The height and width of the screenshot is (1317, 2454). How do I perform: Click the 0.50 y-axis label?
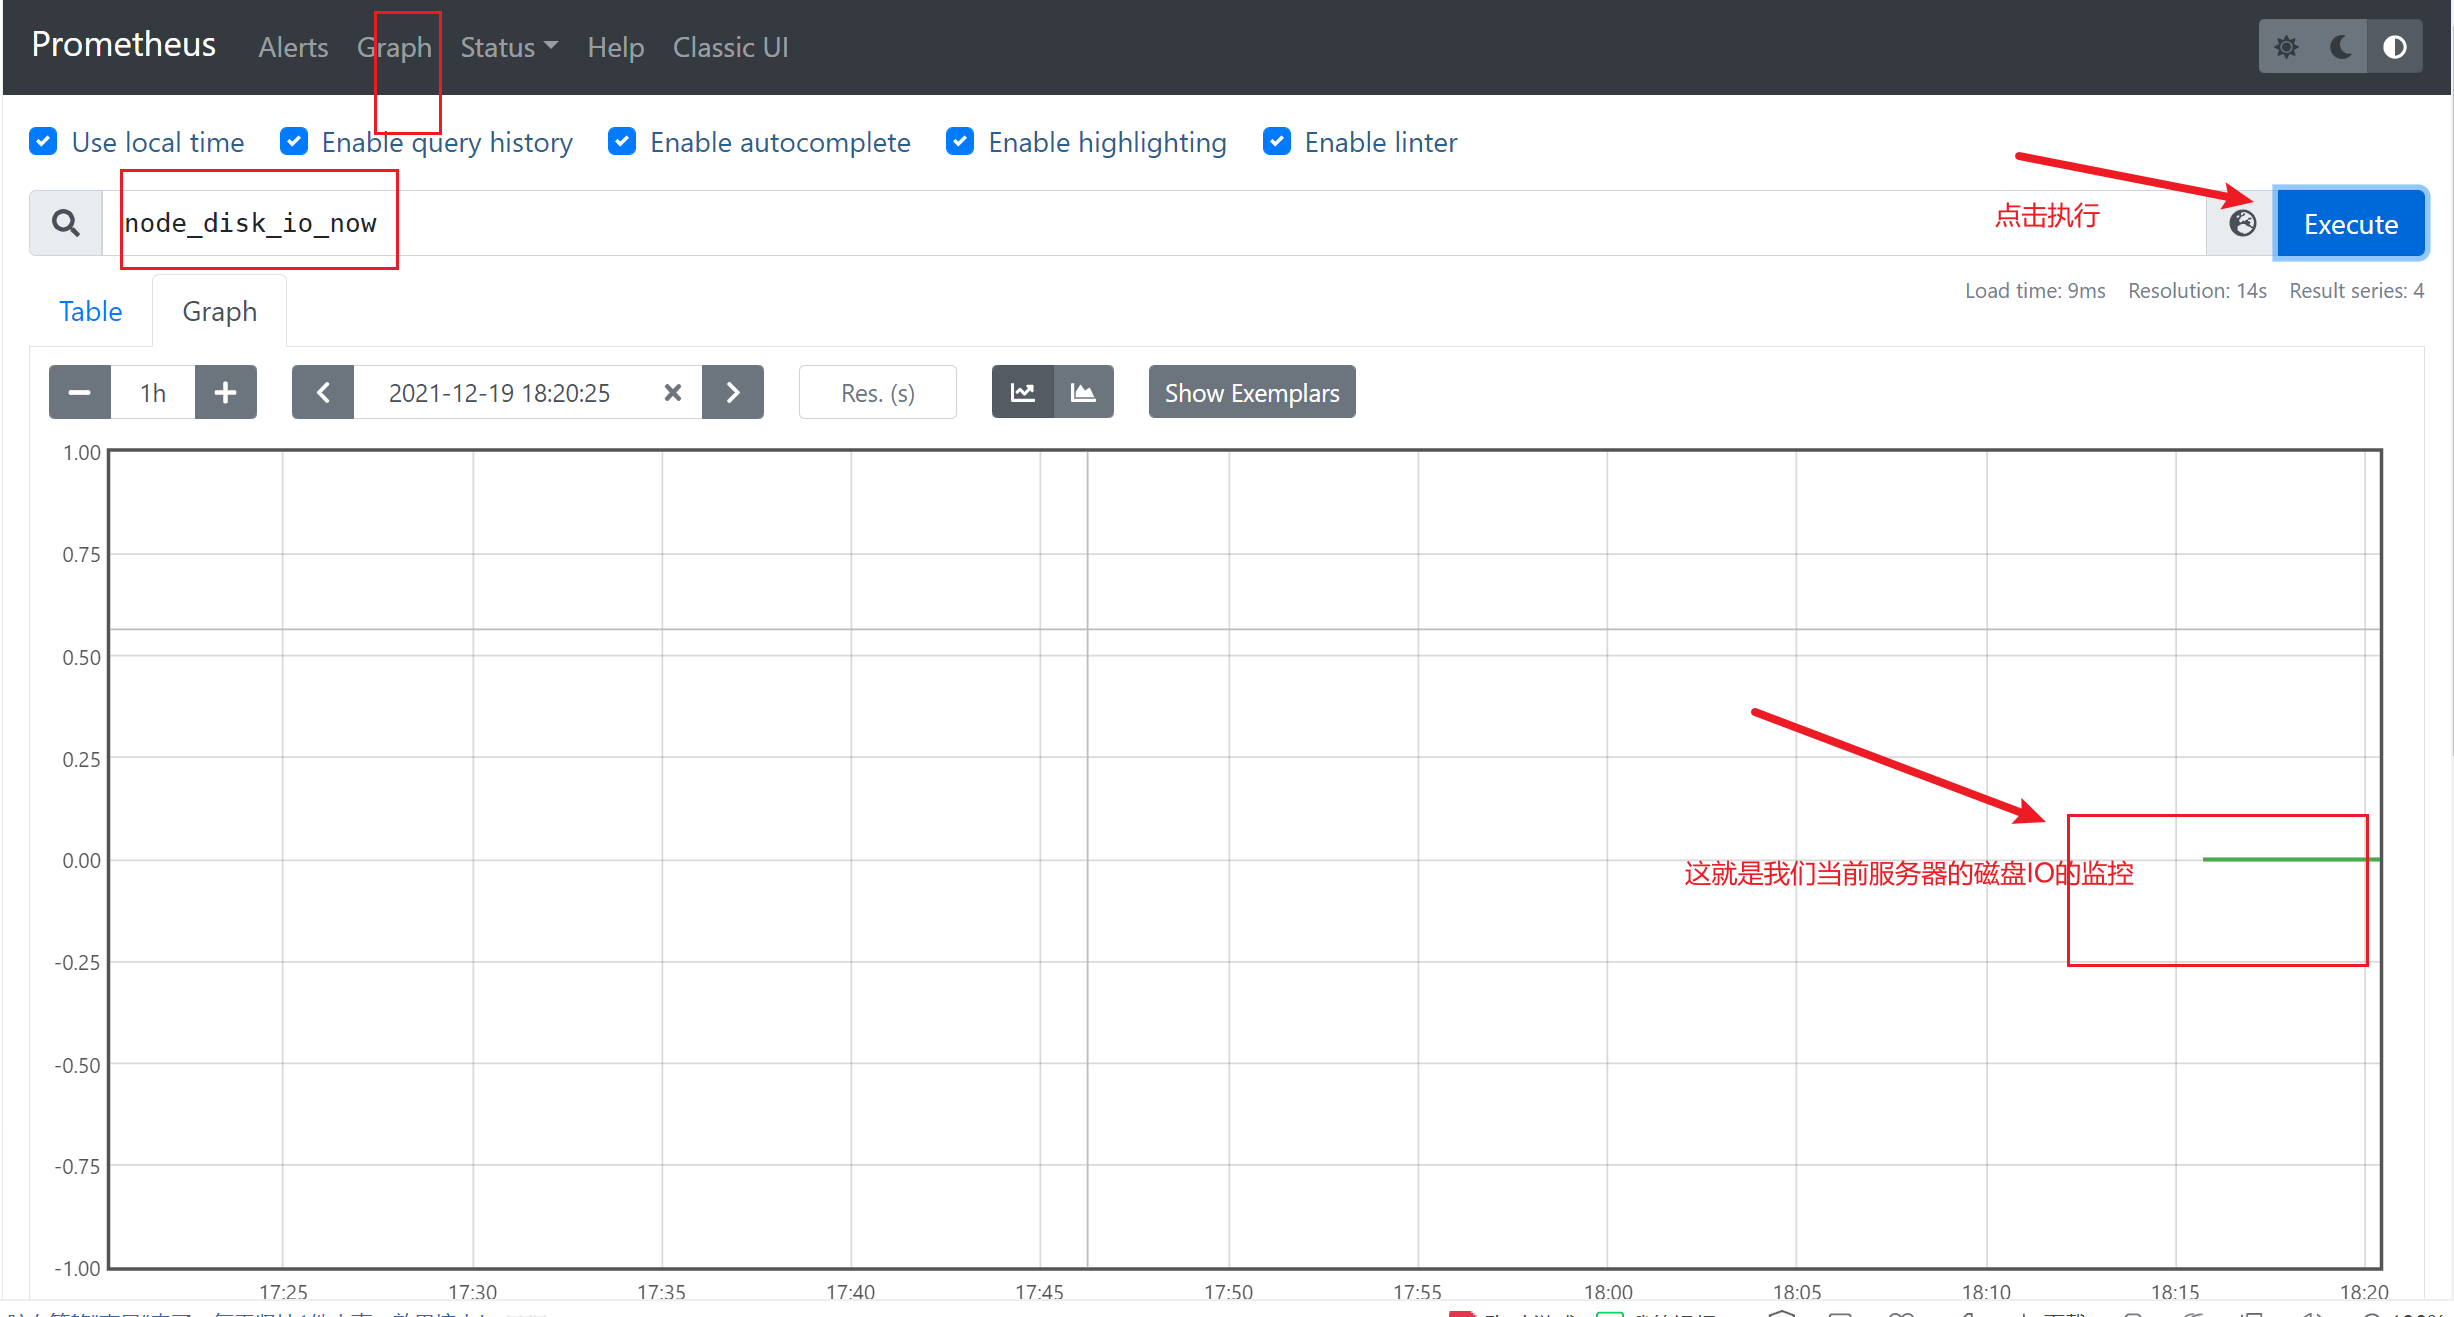tap(82, 657)
